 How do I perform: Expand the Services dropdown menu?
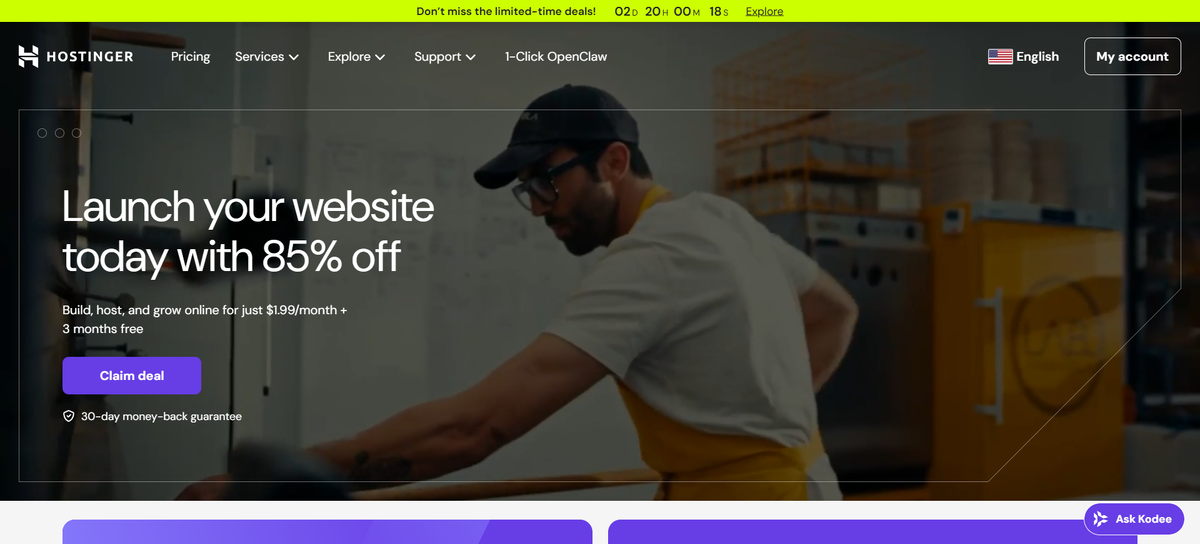[267, 57]
